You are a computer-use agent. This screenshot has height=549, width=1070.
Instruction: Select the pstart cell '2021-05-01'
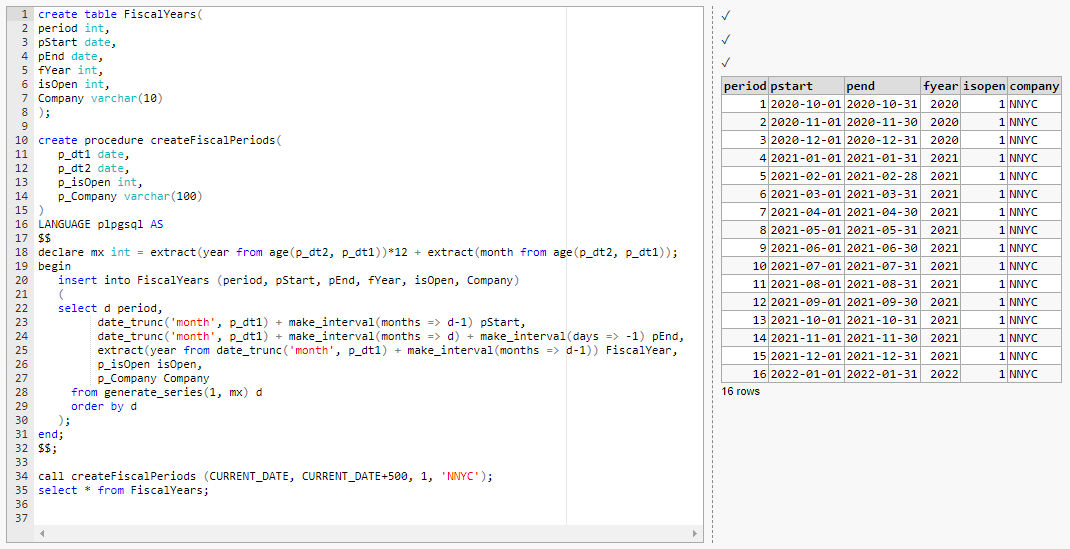806,230
